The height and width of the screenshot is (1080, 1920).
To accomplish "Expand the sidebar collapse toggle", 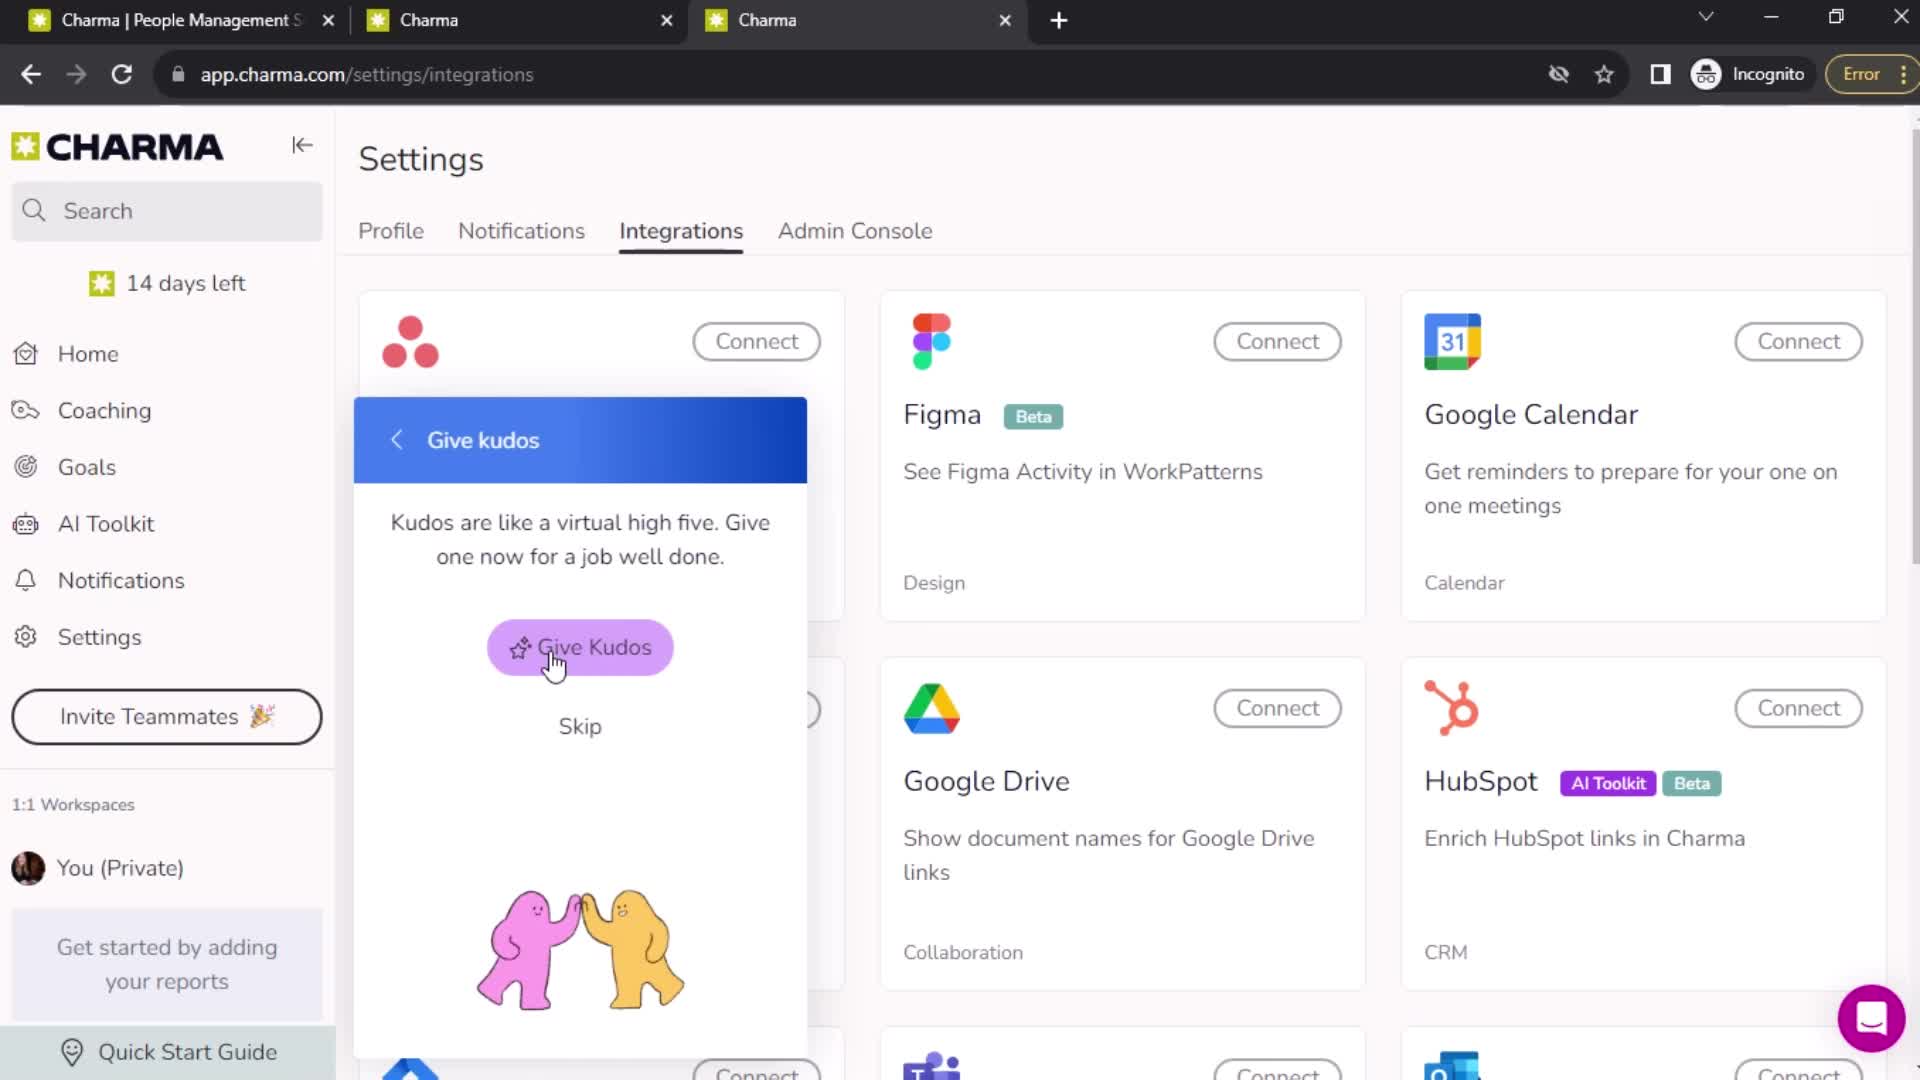I will (302, 145).
